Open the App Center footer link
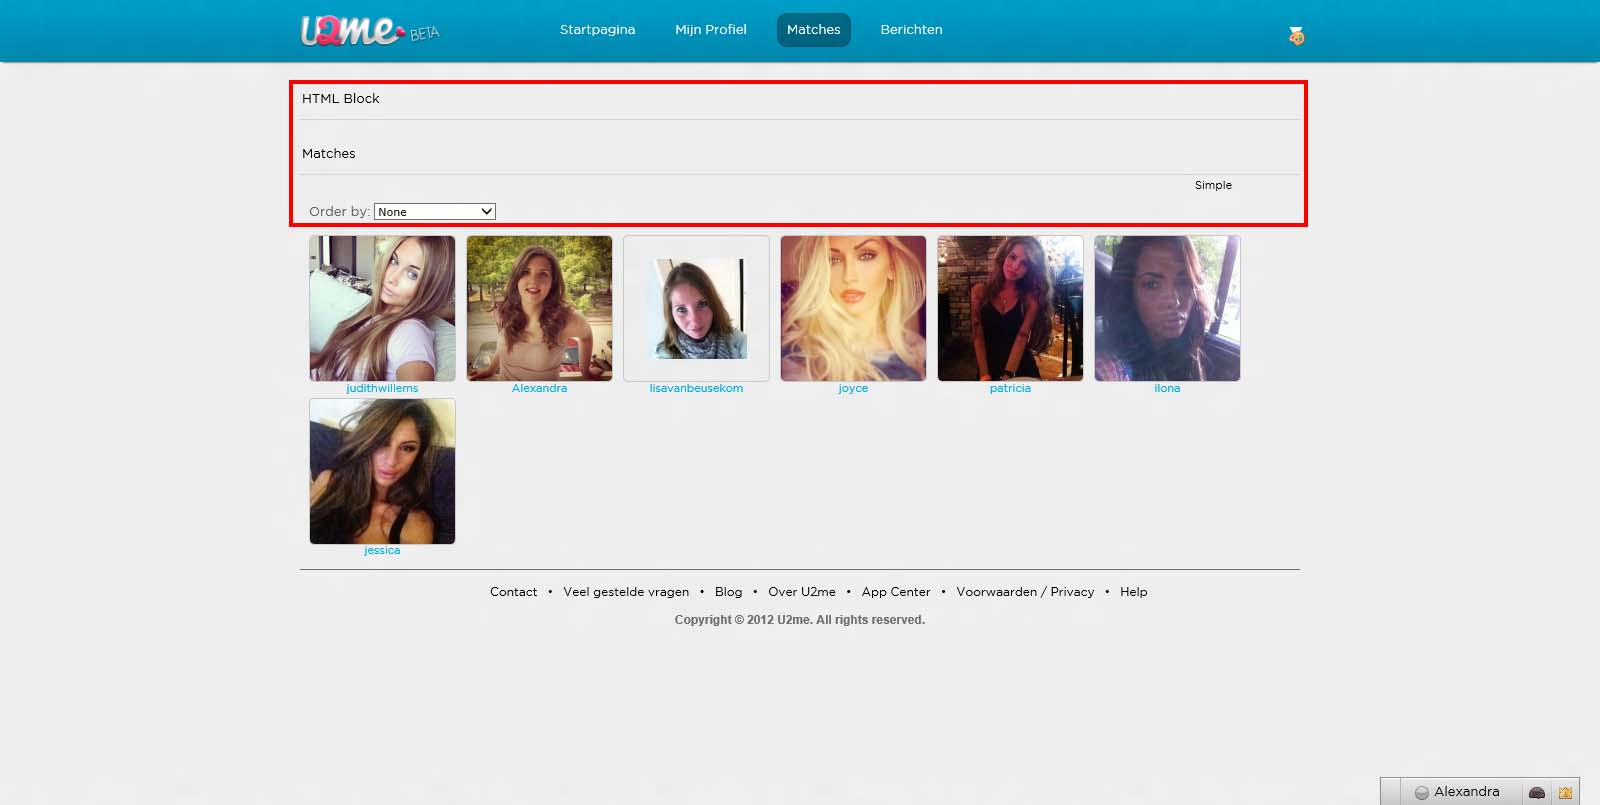Viewport: 1600px width, 805px height. click(x=896, y=592)
